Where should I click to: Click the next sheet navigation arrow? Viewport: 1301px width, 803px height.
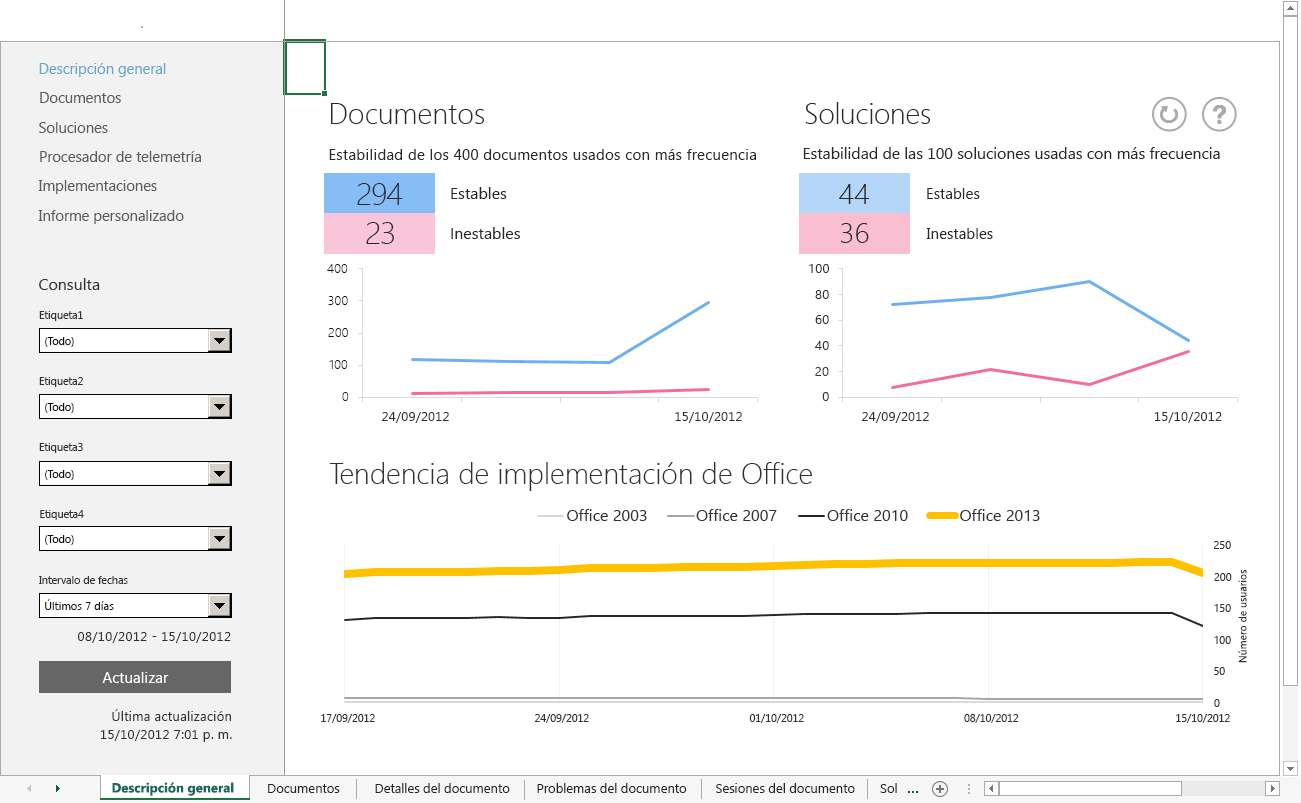click(57, 789)
